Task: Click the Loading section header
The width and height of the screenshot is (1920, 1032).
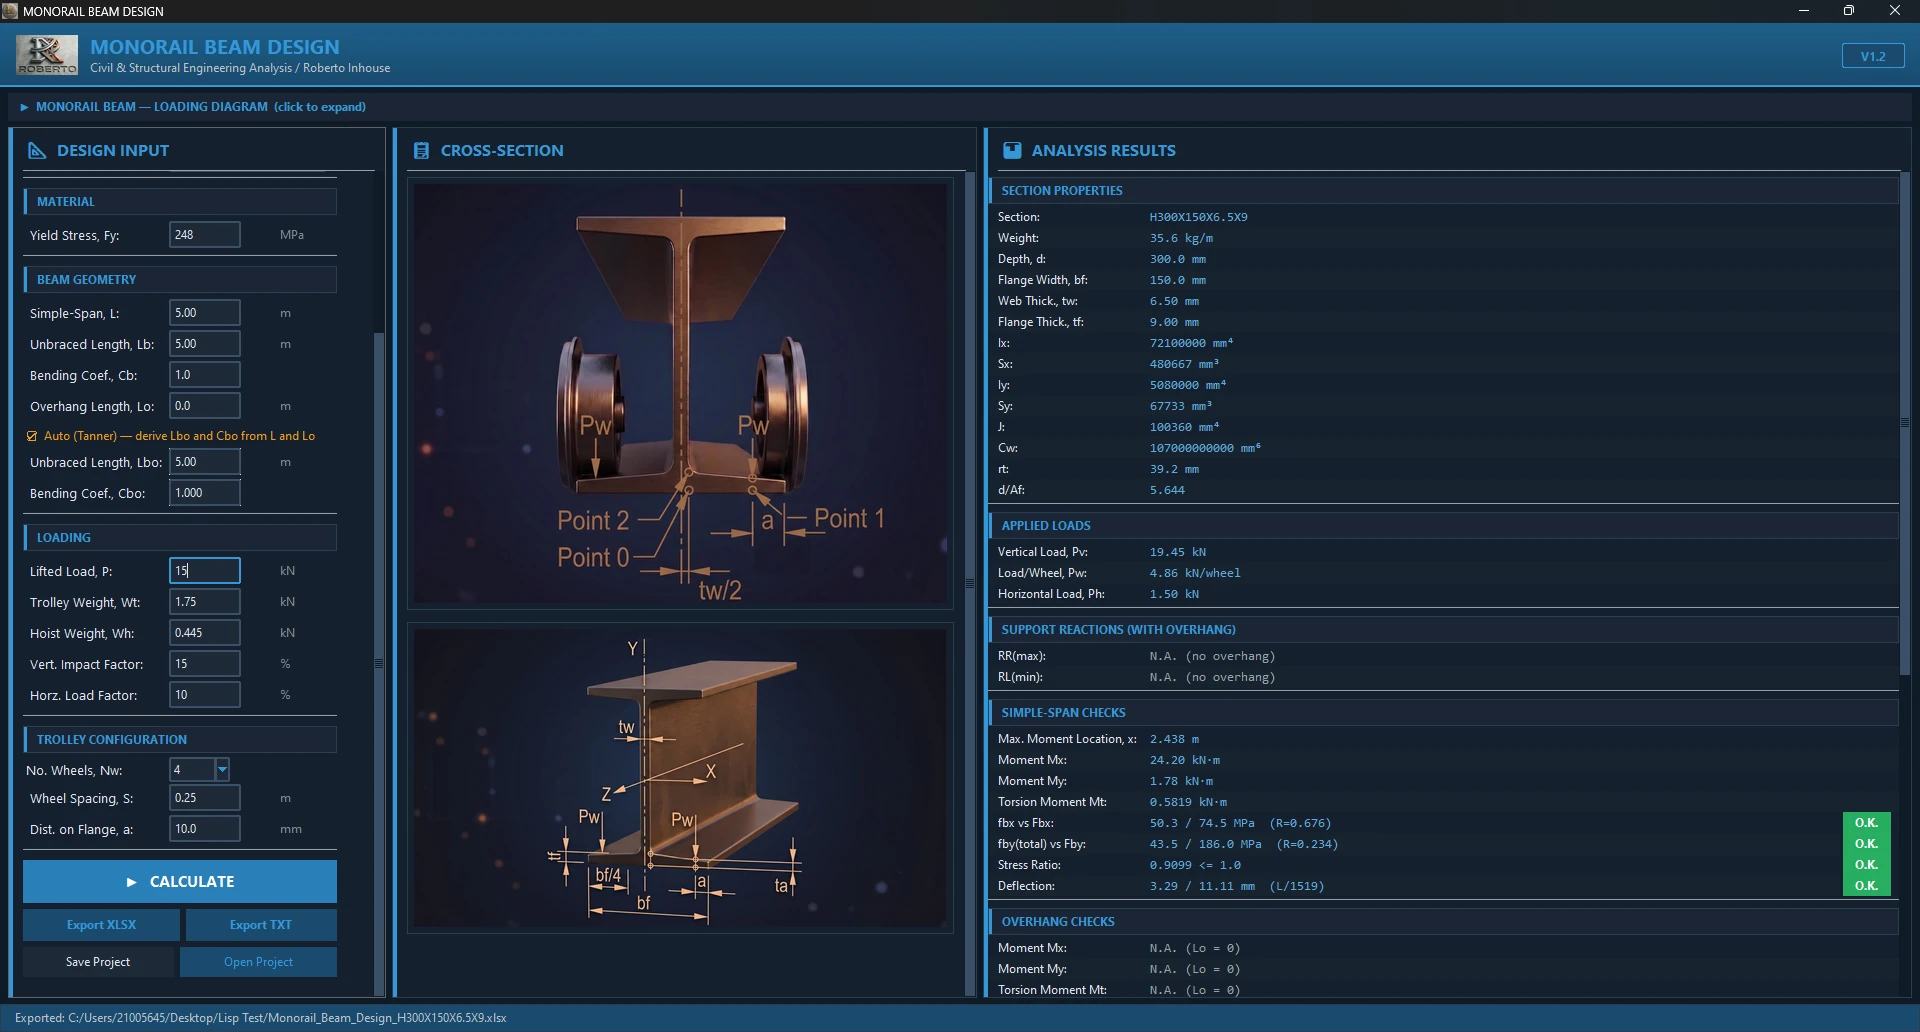Action: [x=180, y=537]
